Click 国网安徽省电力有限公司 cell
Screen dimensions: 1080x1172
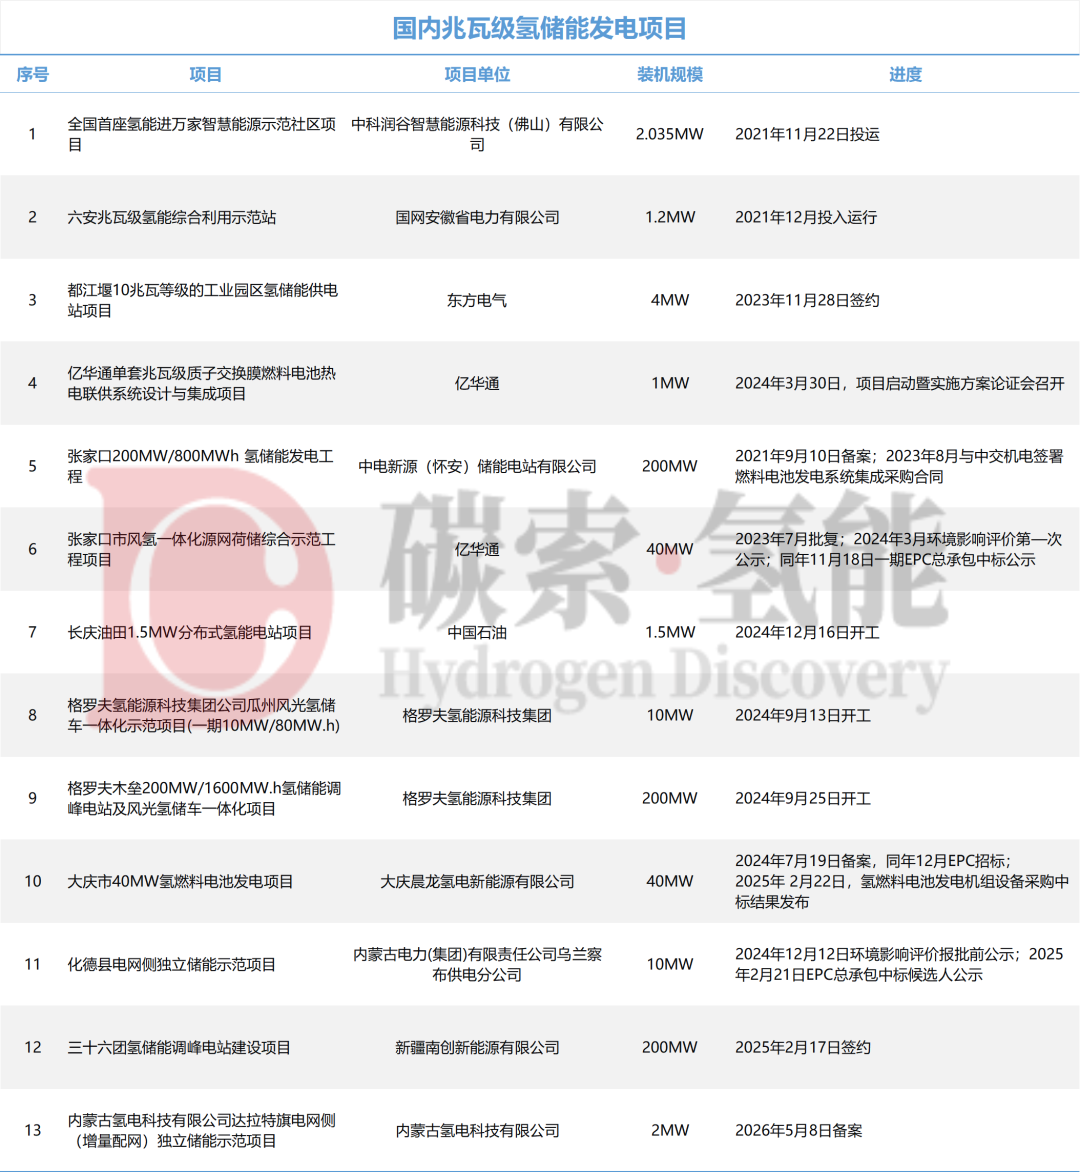point(477,218)
